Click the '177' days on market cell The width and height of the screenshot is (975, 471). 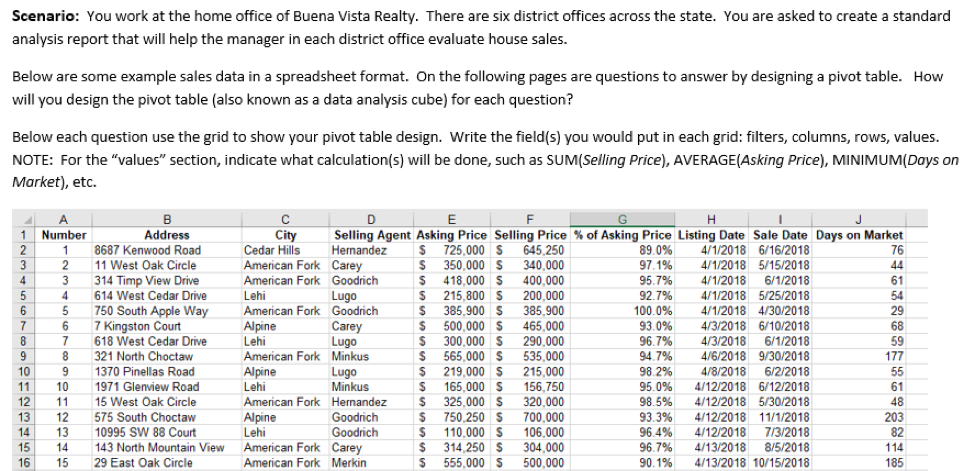pos(859,357)
